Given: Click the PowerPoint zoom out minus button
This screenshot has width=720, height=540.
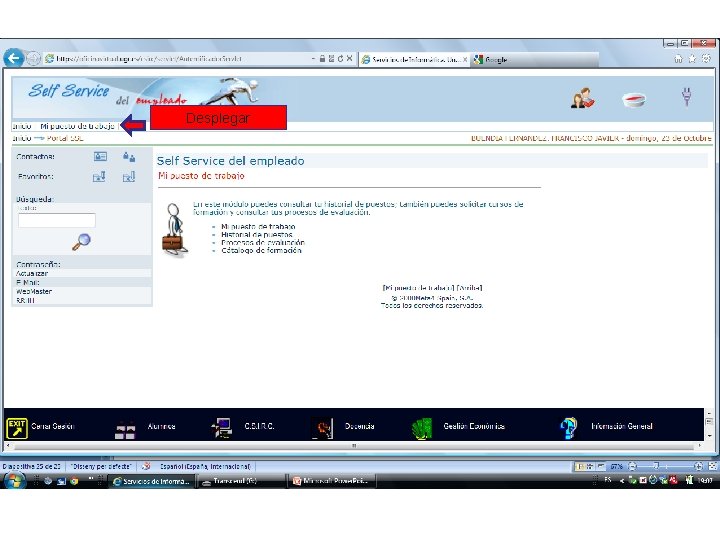Looking at the screenshot, I should tap(632, 466).
